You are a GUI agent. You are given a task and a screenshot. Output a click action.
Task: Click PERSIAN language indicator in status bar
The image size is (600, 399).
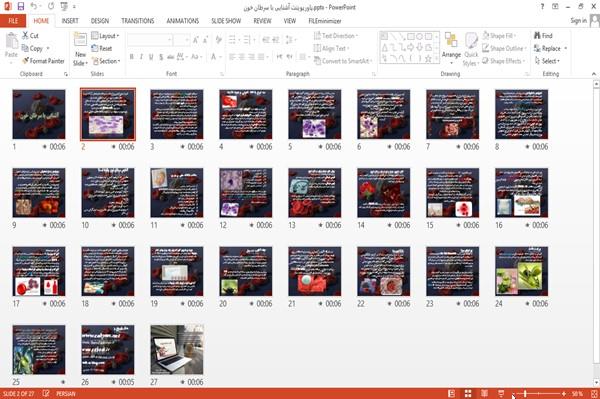tap(66, 394)
